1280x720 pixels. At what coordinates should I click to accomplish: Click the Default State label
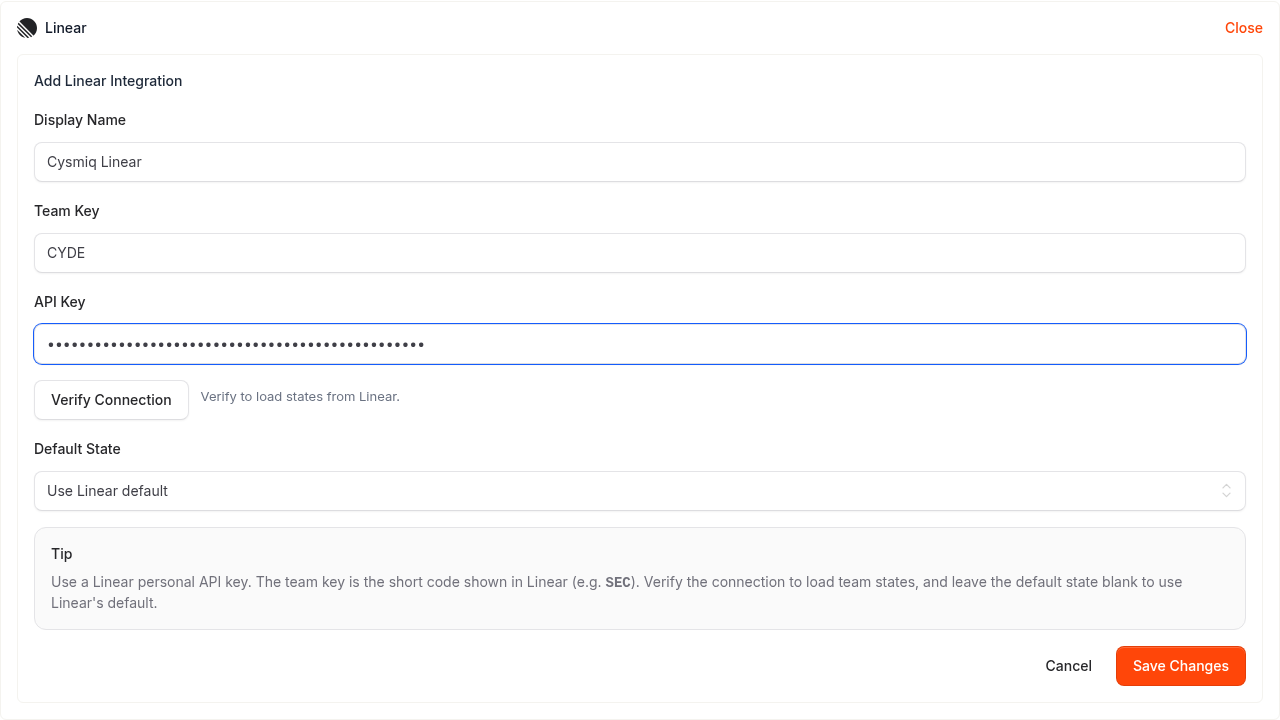[77, 448]
